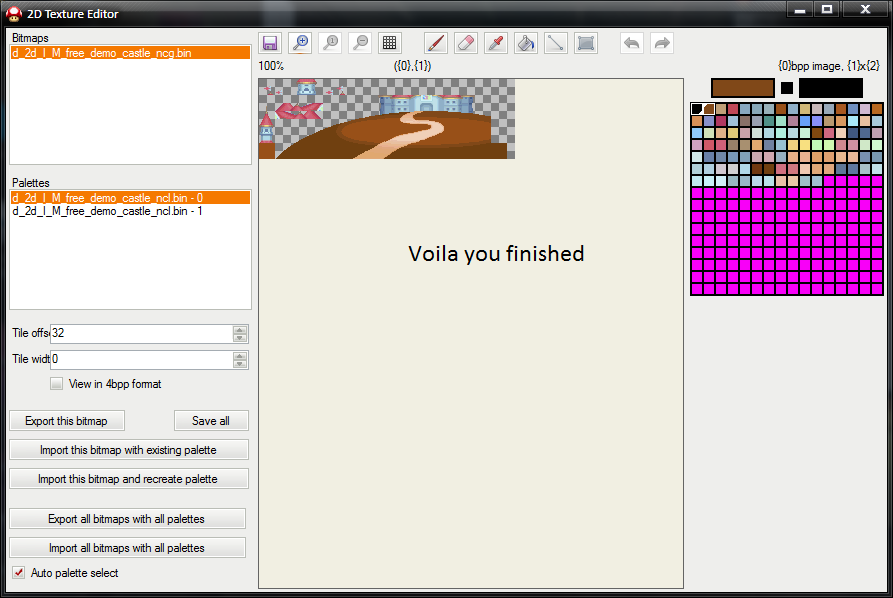Uncheck Auto palette select
This screenshot has height=598, width=893.
(x=19, y=573)
